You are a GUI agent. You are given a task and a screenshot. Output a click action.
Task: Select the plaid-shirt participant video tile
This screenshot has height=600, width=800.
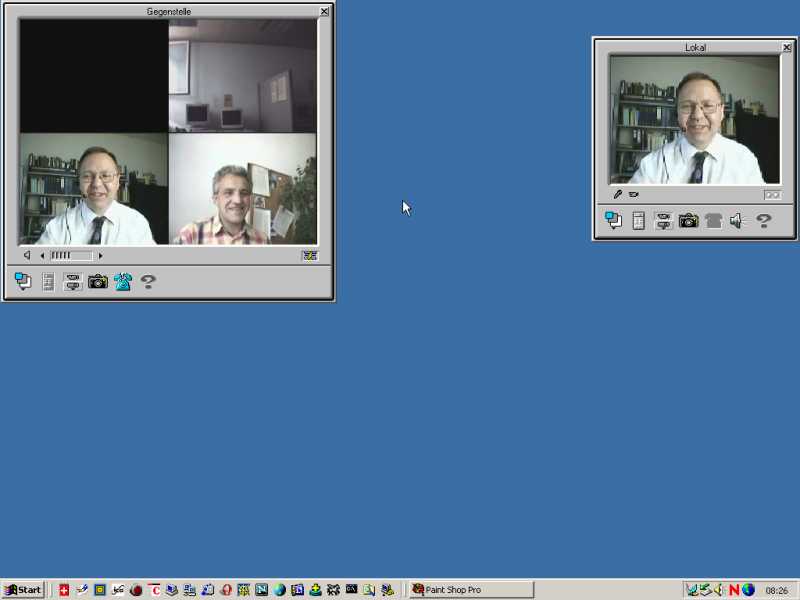pos(242,189)
